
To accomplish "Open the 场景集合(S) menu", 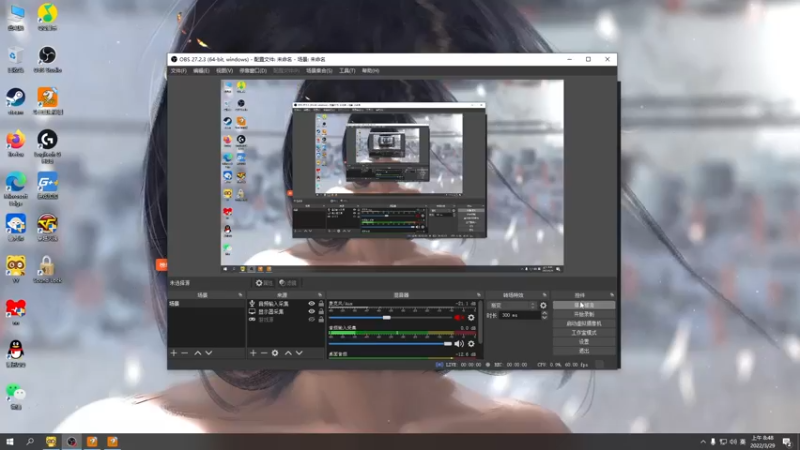I will (319, 71).
